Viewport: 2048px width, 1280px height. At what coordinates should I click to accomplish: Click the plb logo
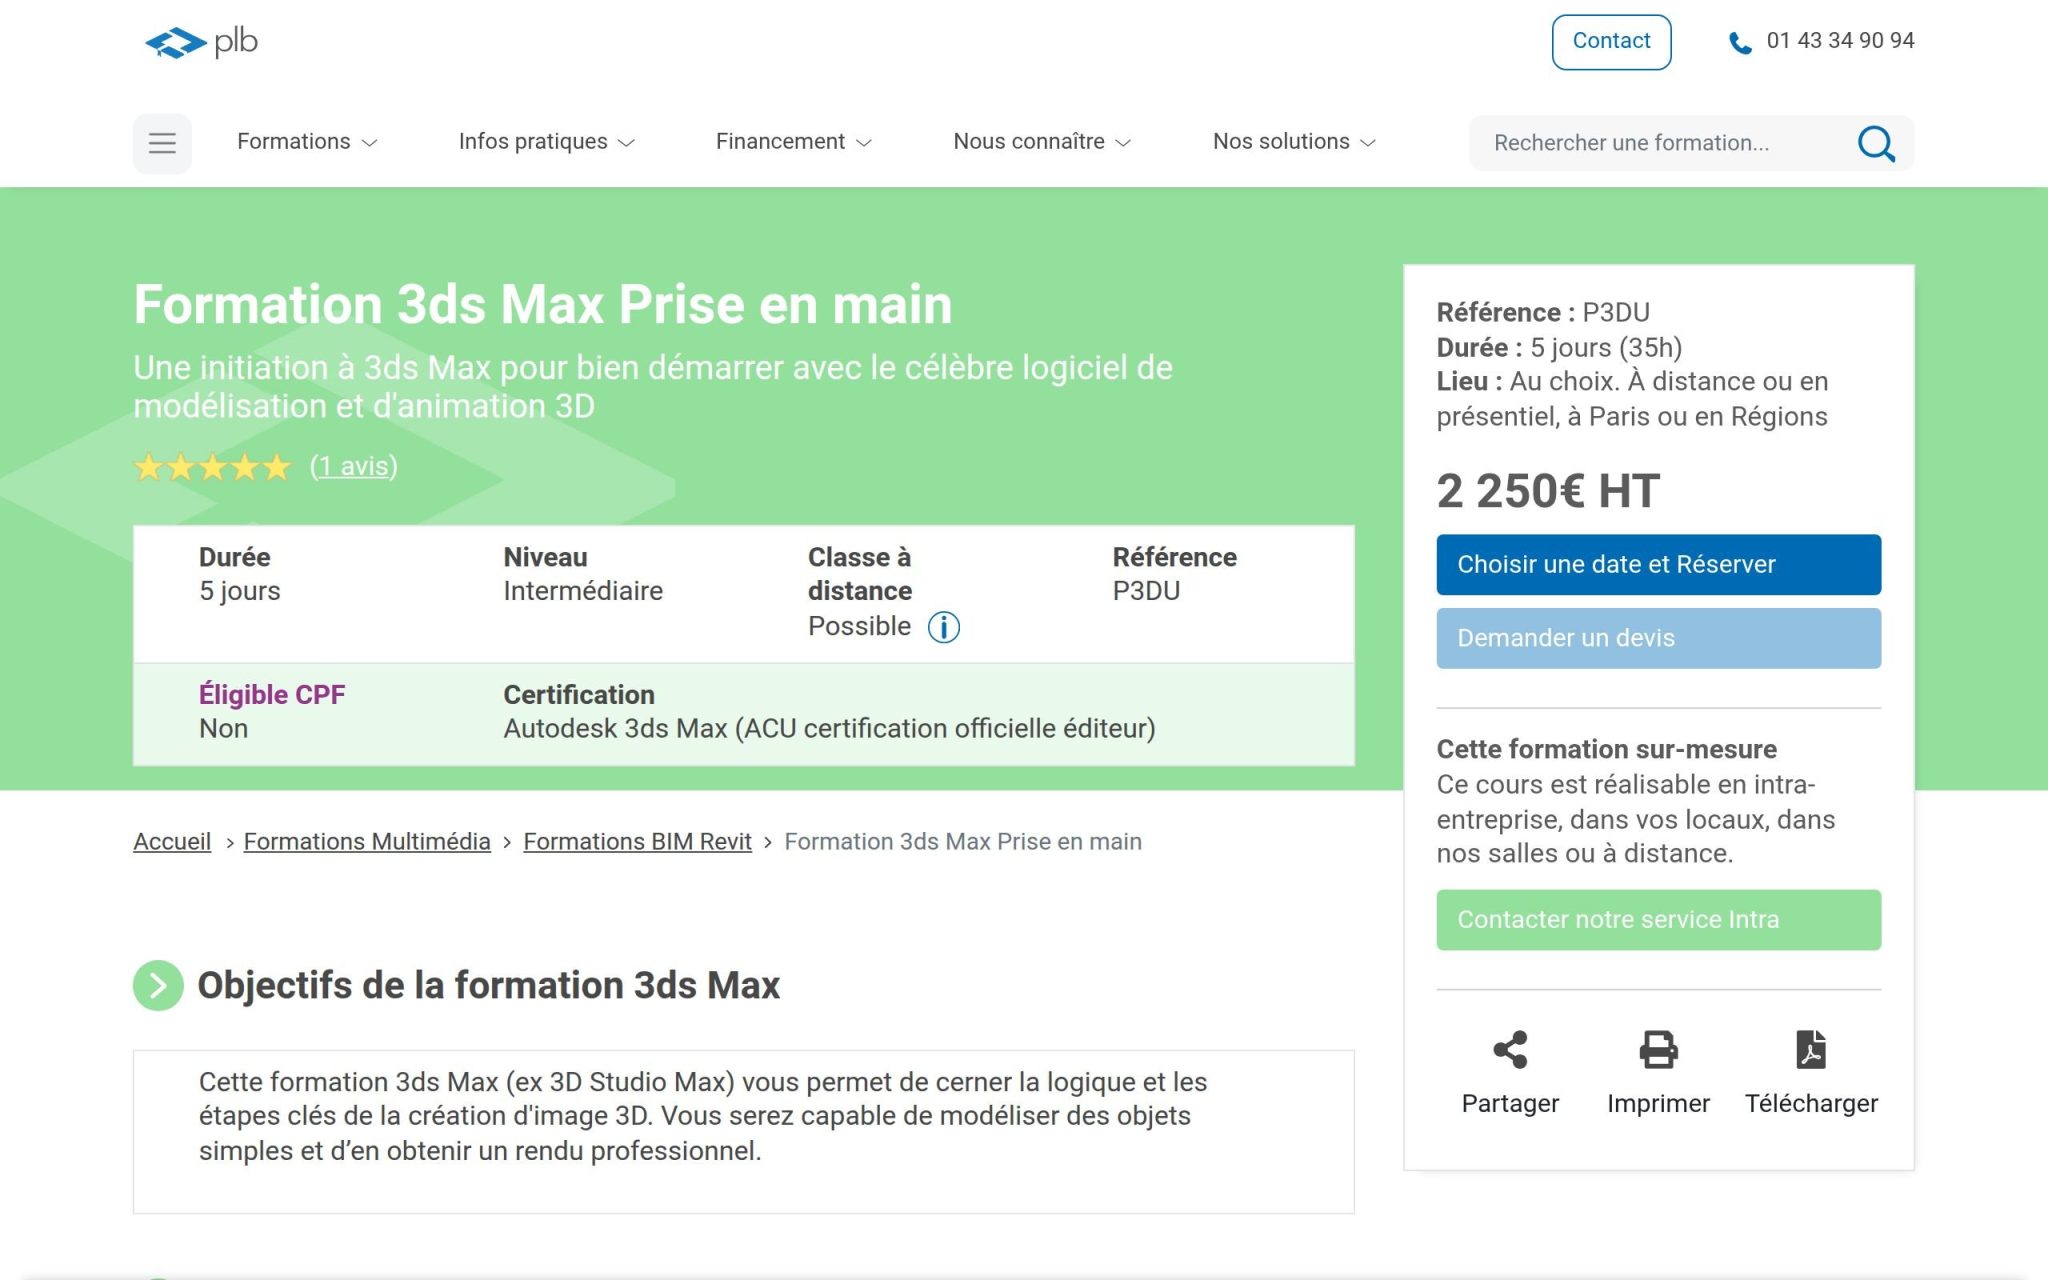tap(202, 42)
